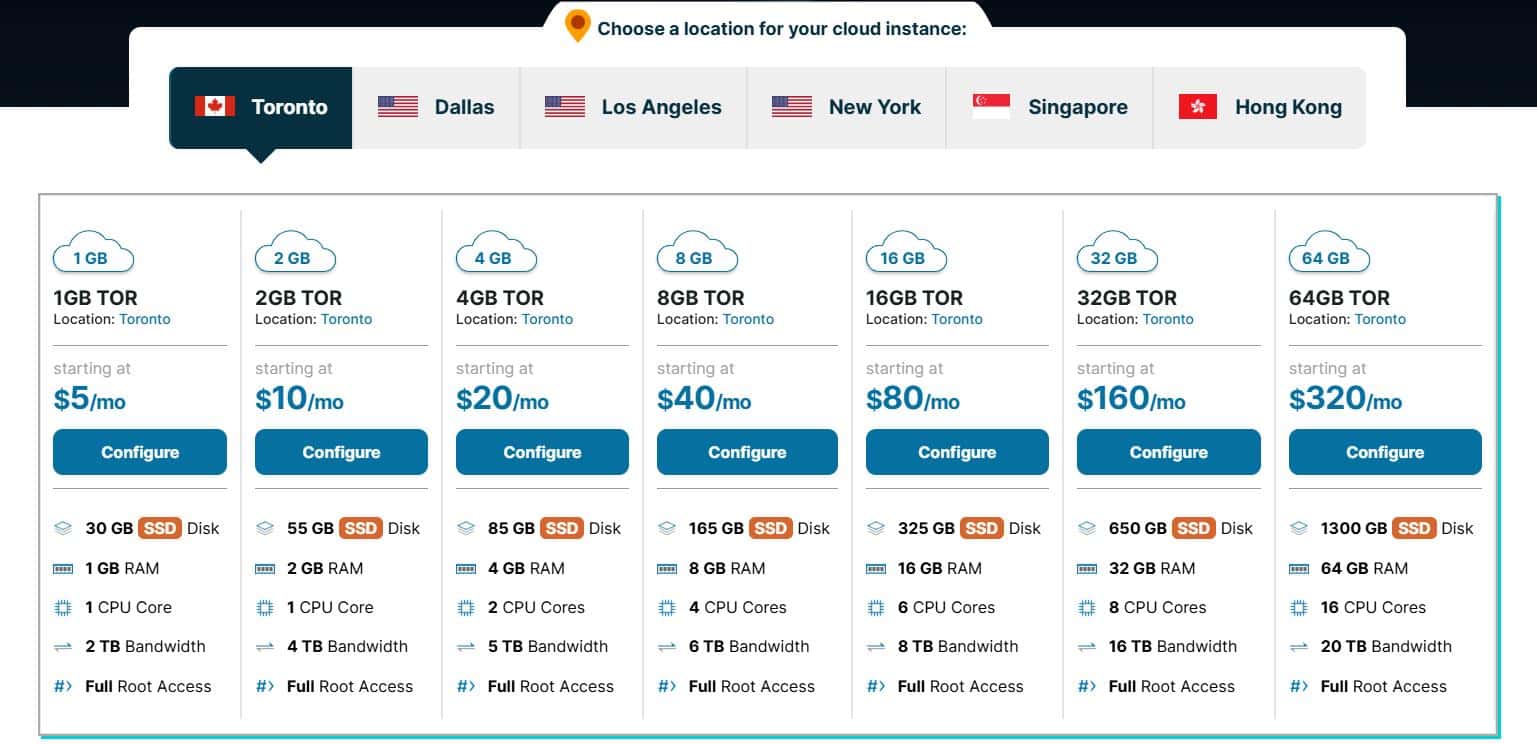Choose the New York location tab
1537x744 pixels.
[x=846, y=107]
